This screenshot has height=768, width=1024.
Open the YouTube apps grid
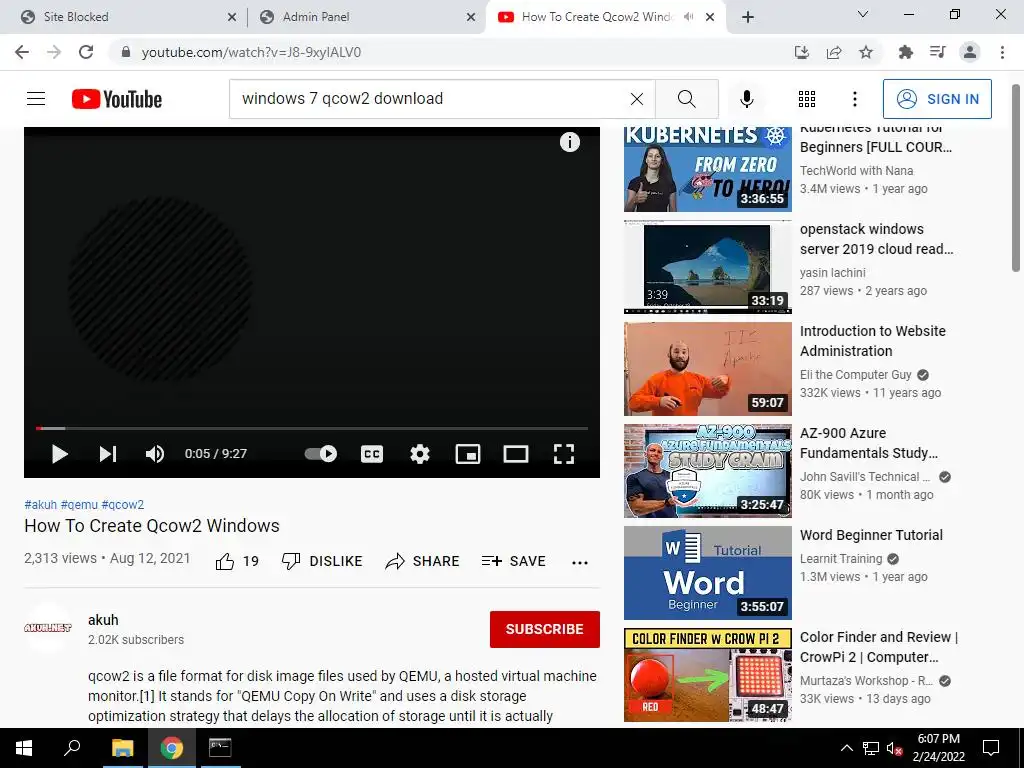807,99
